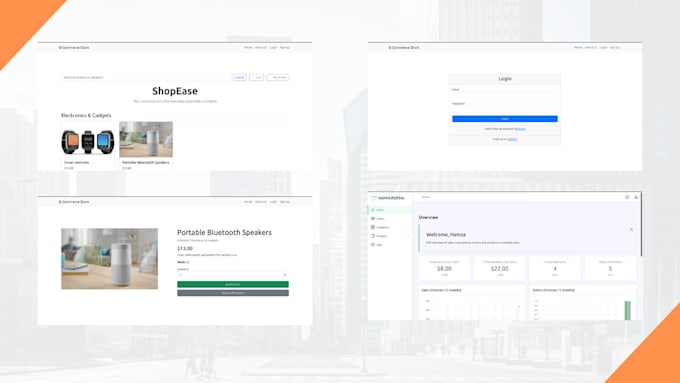Select Orders item in Admin Portal sidebar

point(391,219)
